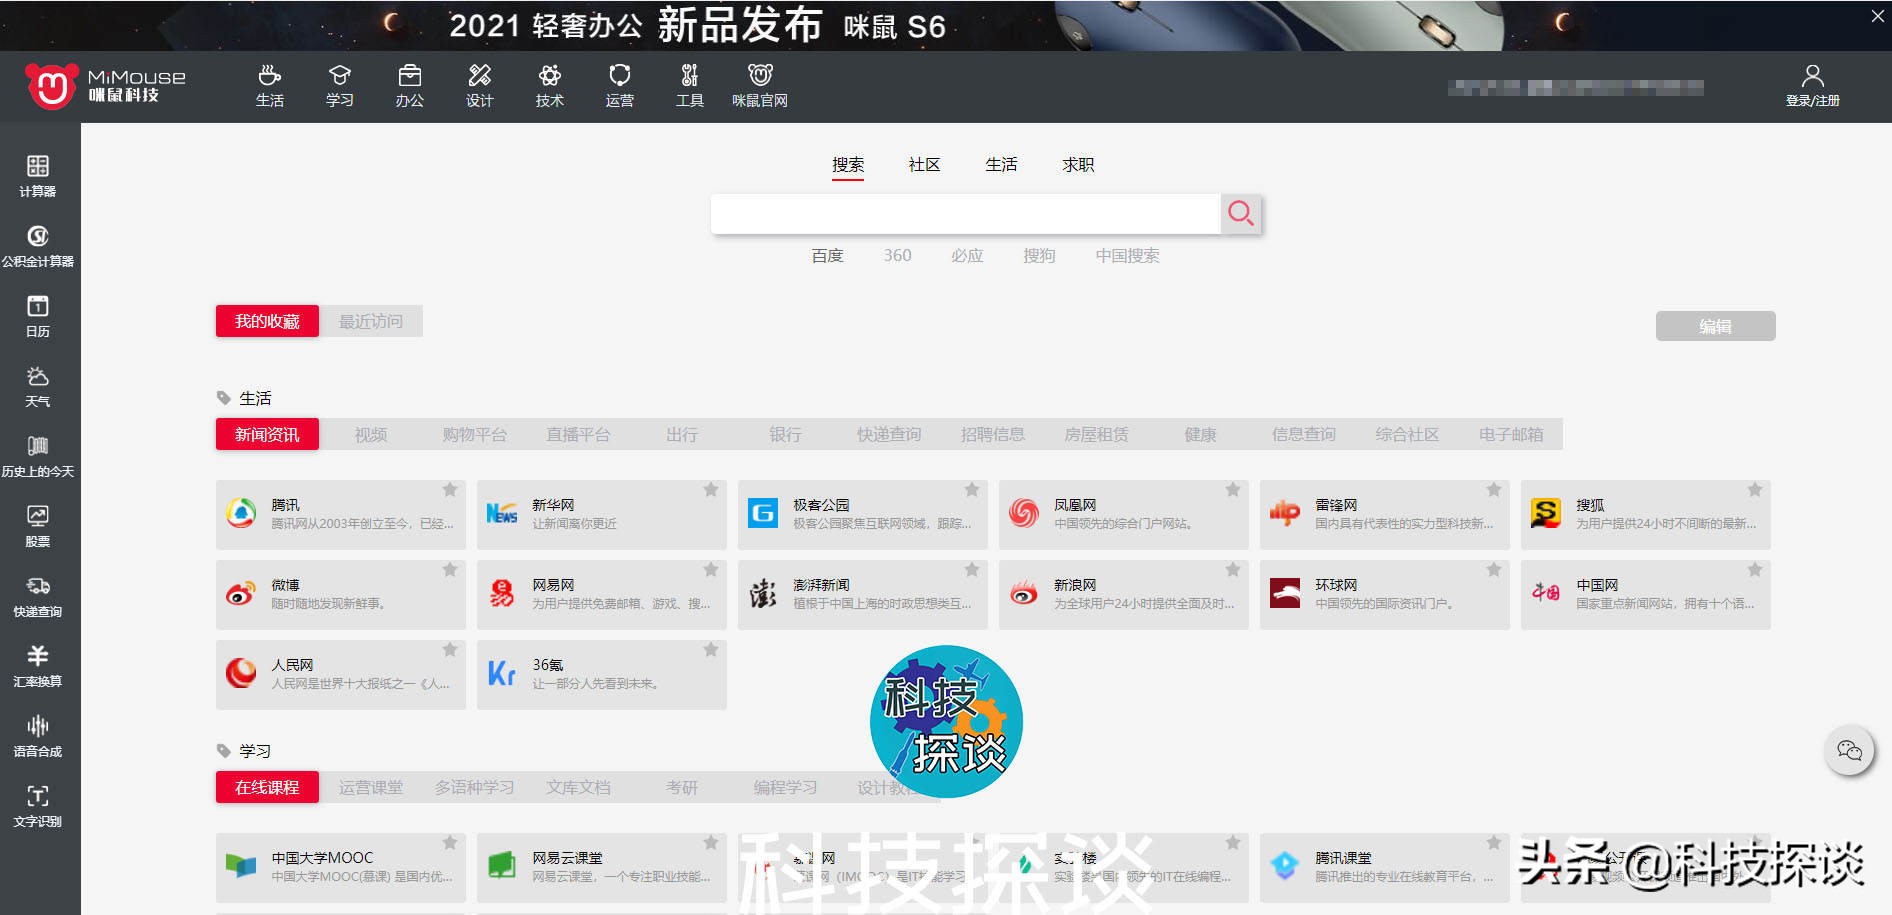Switch to the 社区 tab
The height and width of the screenshot is (915, 1892).
[x=922, y=164]
